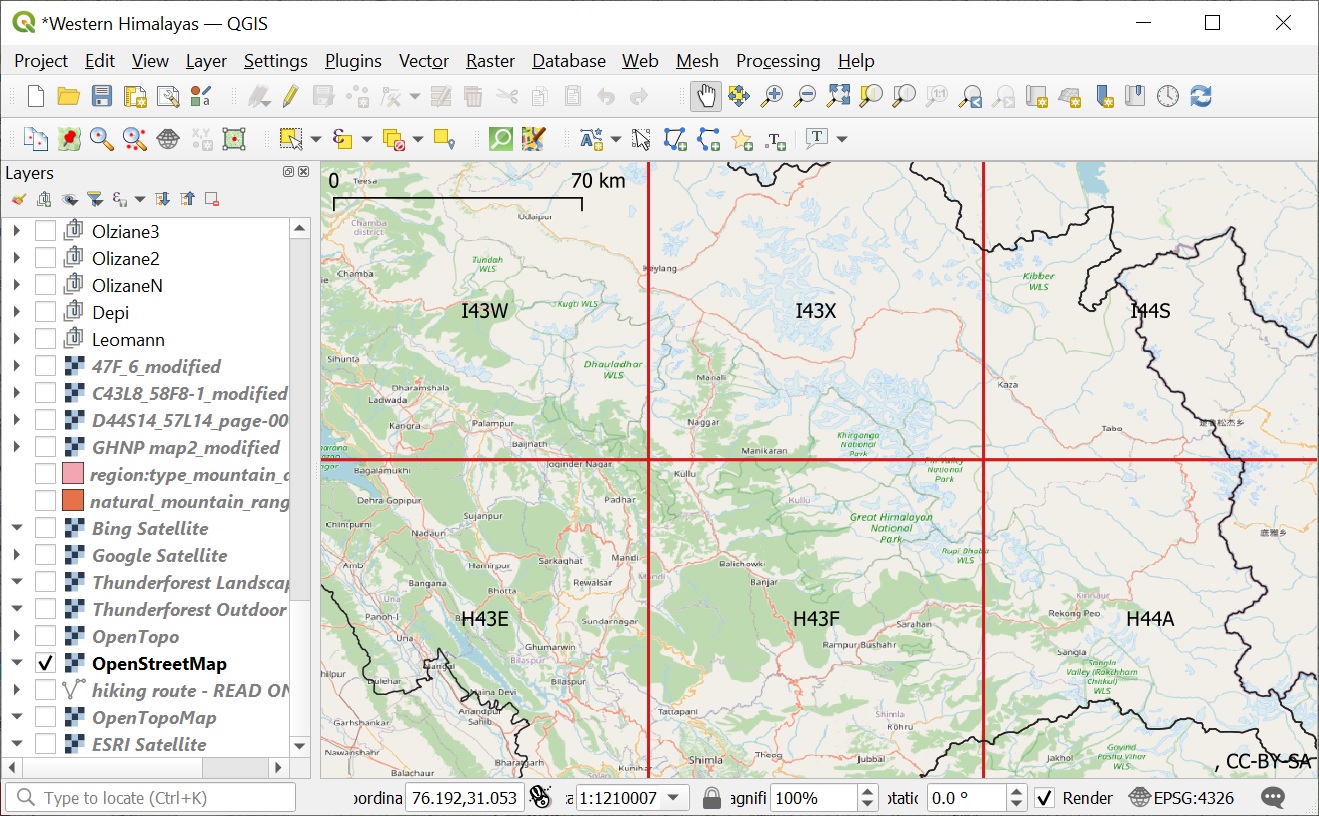Refresh the map canvas
Screen dimensions: 1319x816
1201,96
